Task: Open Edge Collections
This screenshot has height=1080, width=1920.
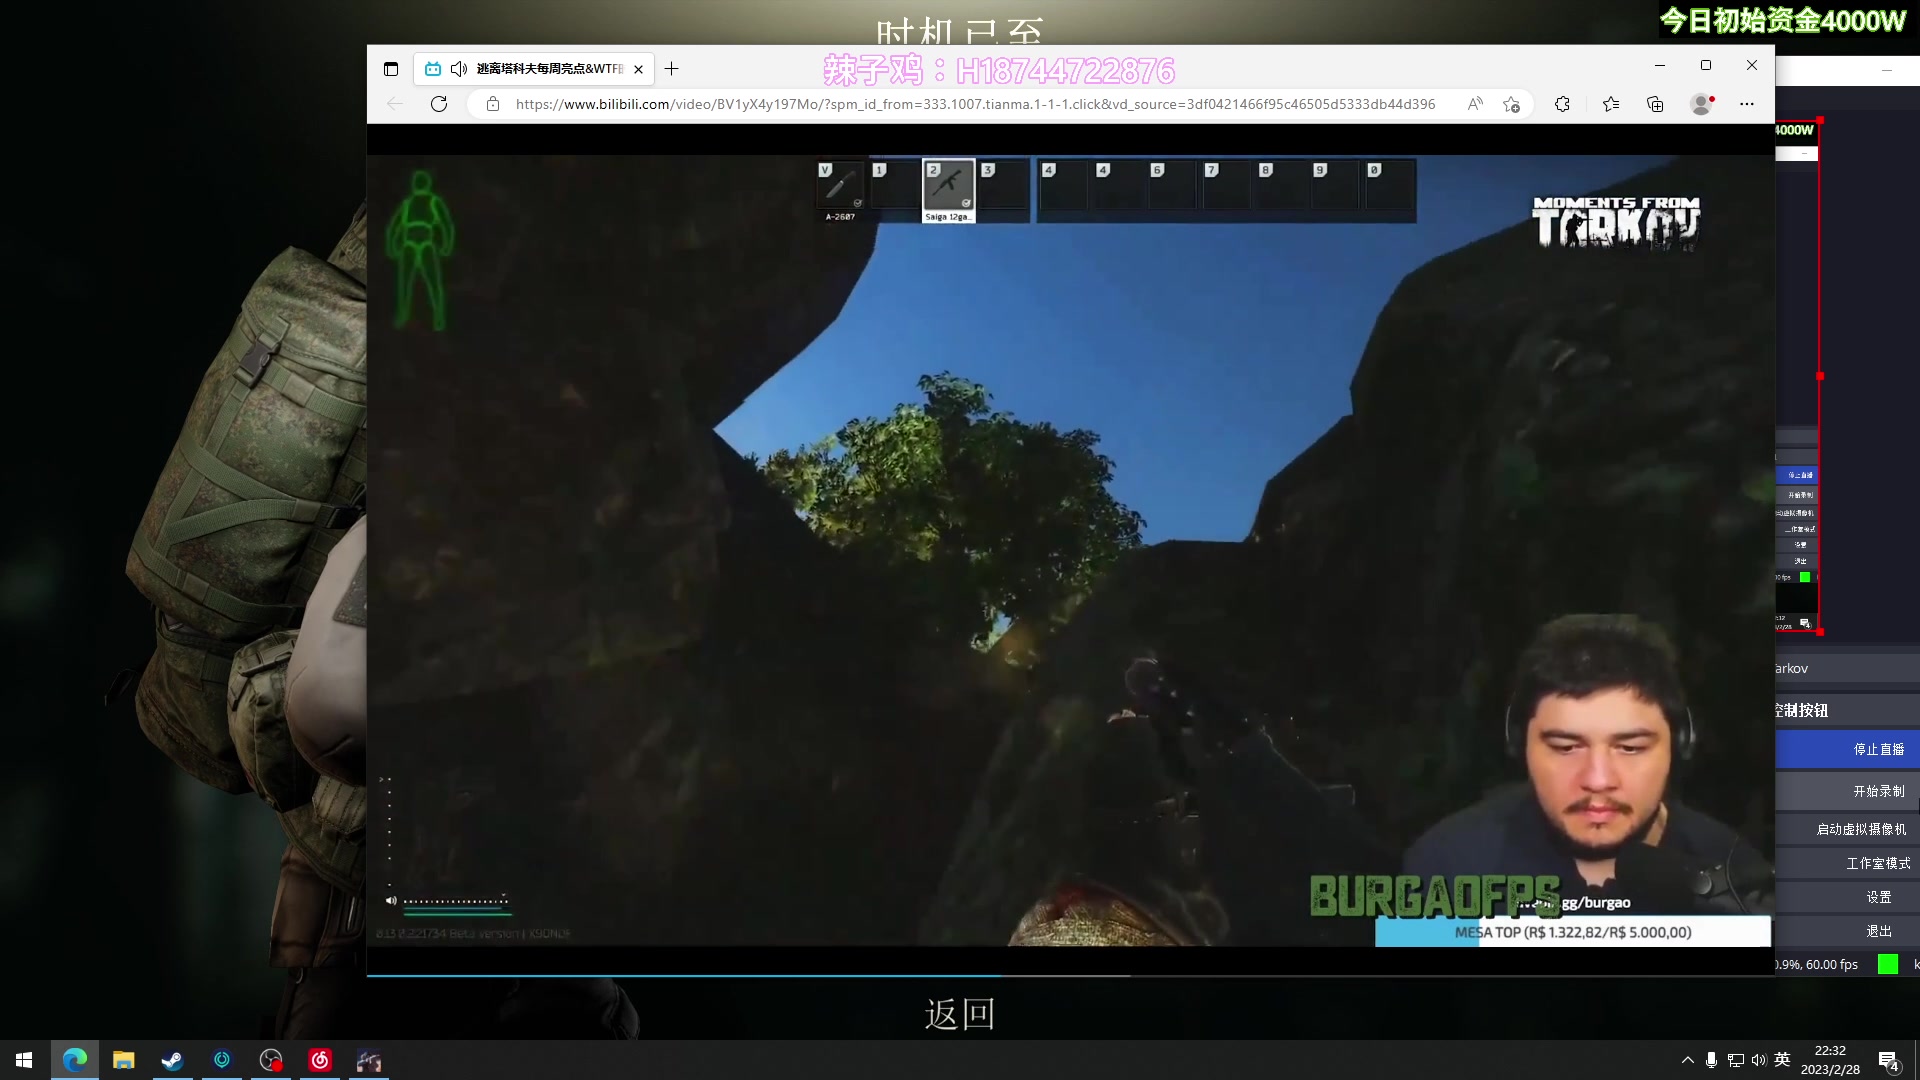Action: click(1655, 104)
